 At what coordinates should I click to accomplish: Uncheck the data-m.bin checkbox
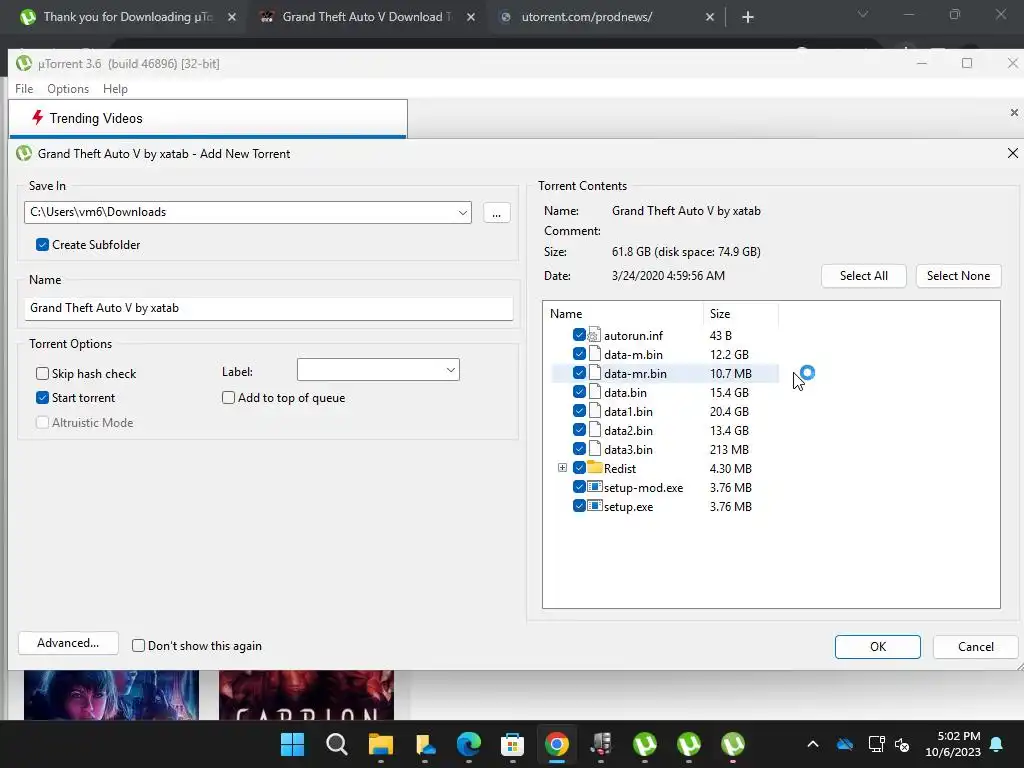(x=579, y=353)
